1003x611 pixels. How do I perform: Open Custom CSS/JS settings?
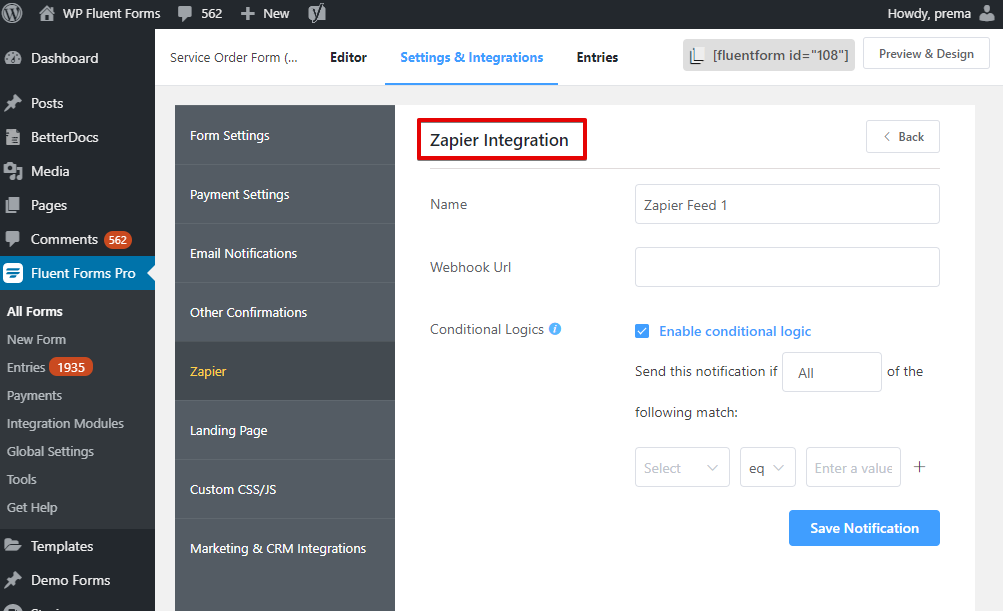[285, 489]
